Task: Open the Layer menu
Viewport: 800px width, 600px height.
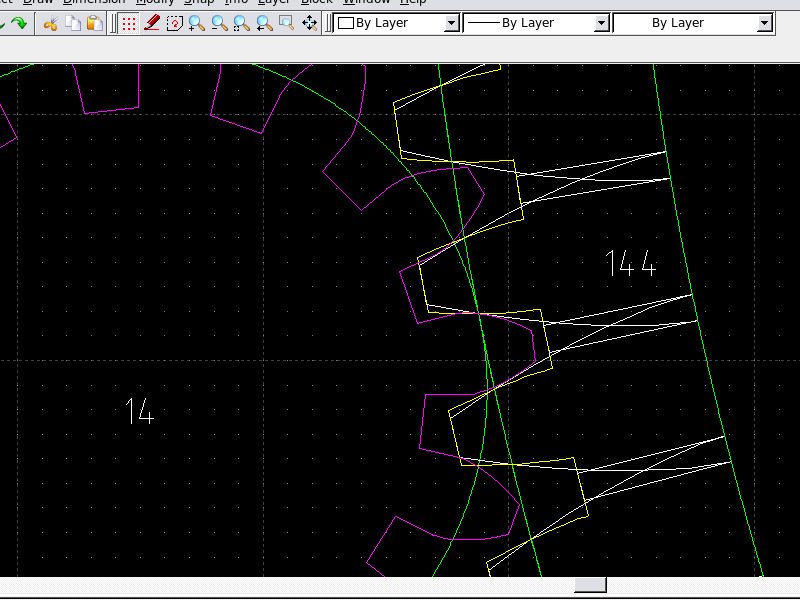Action: coord(274,2)
